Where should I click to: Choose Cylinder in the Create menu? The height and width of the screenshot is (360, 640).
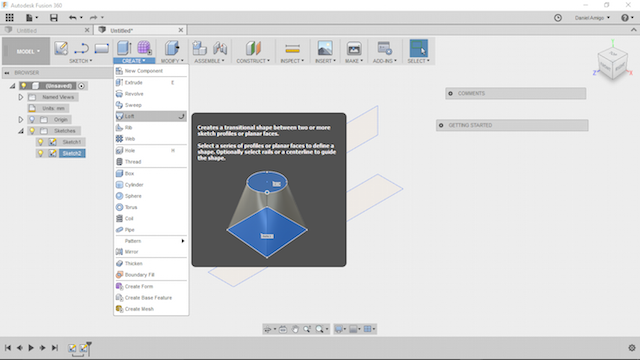tap(151, 184)
